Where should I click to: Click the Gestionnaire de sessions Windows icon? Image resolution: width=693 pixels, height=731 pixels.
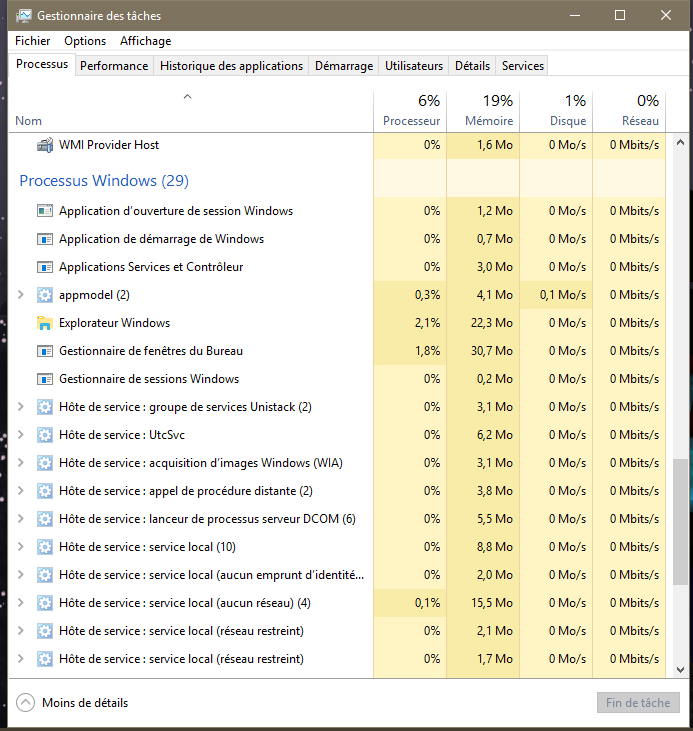[45, 379]
